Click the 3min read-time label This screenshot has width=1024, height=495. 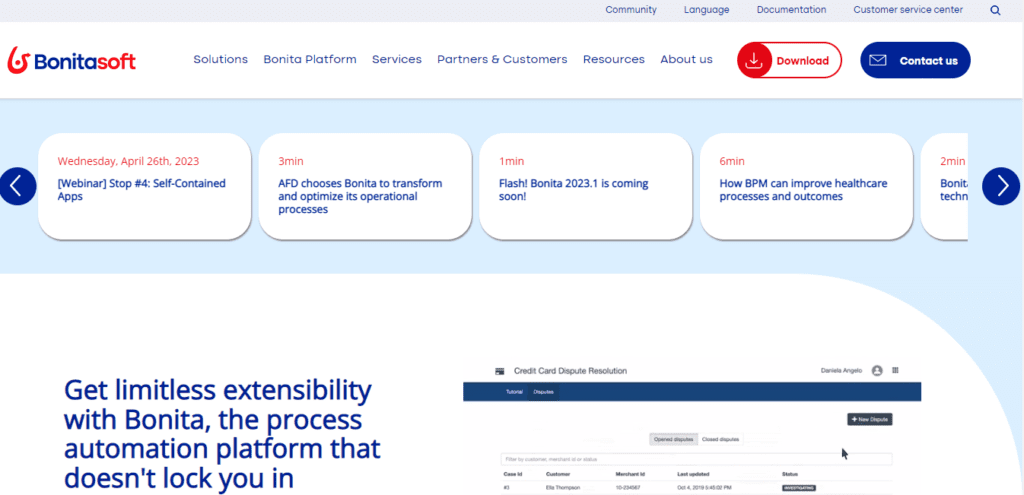click(291, 161)
